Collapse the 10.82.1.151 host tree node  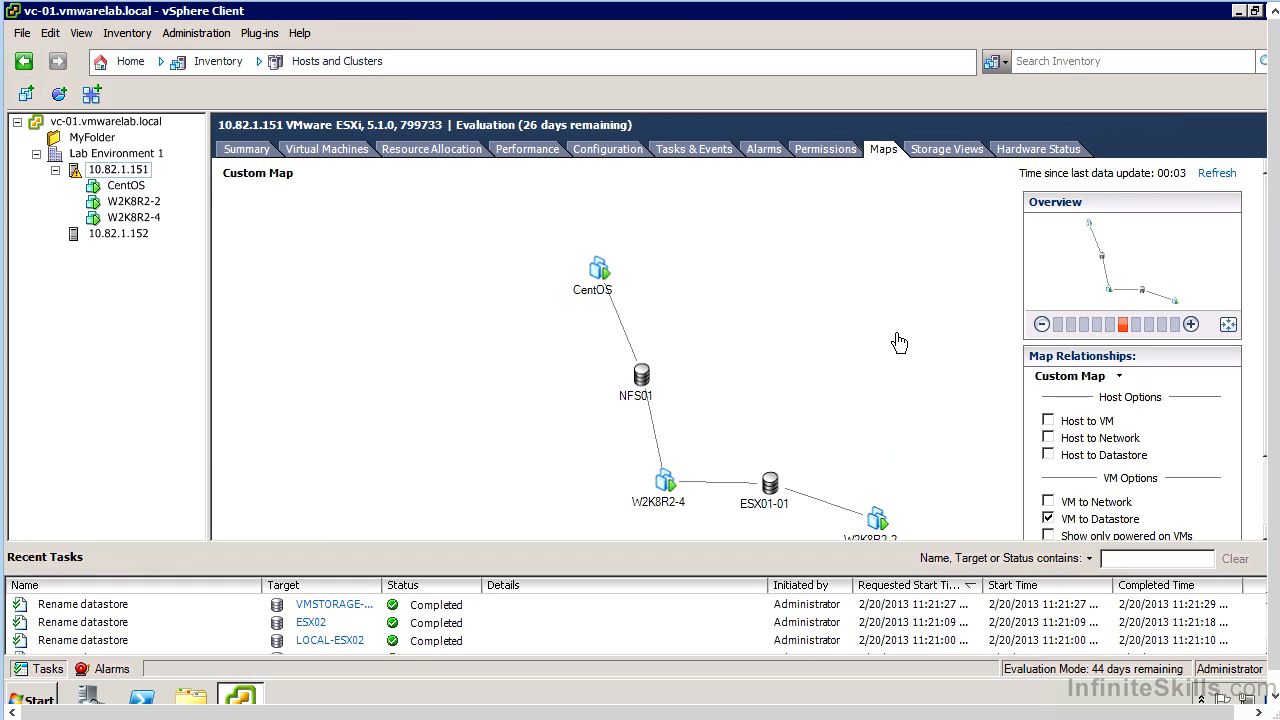click(55, 170)
